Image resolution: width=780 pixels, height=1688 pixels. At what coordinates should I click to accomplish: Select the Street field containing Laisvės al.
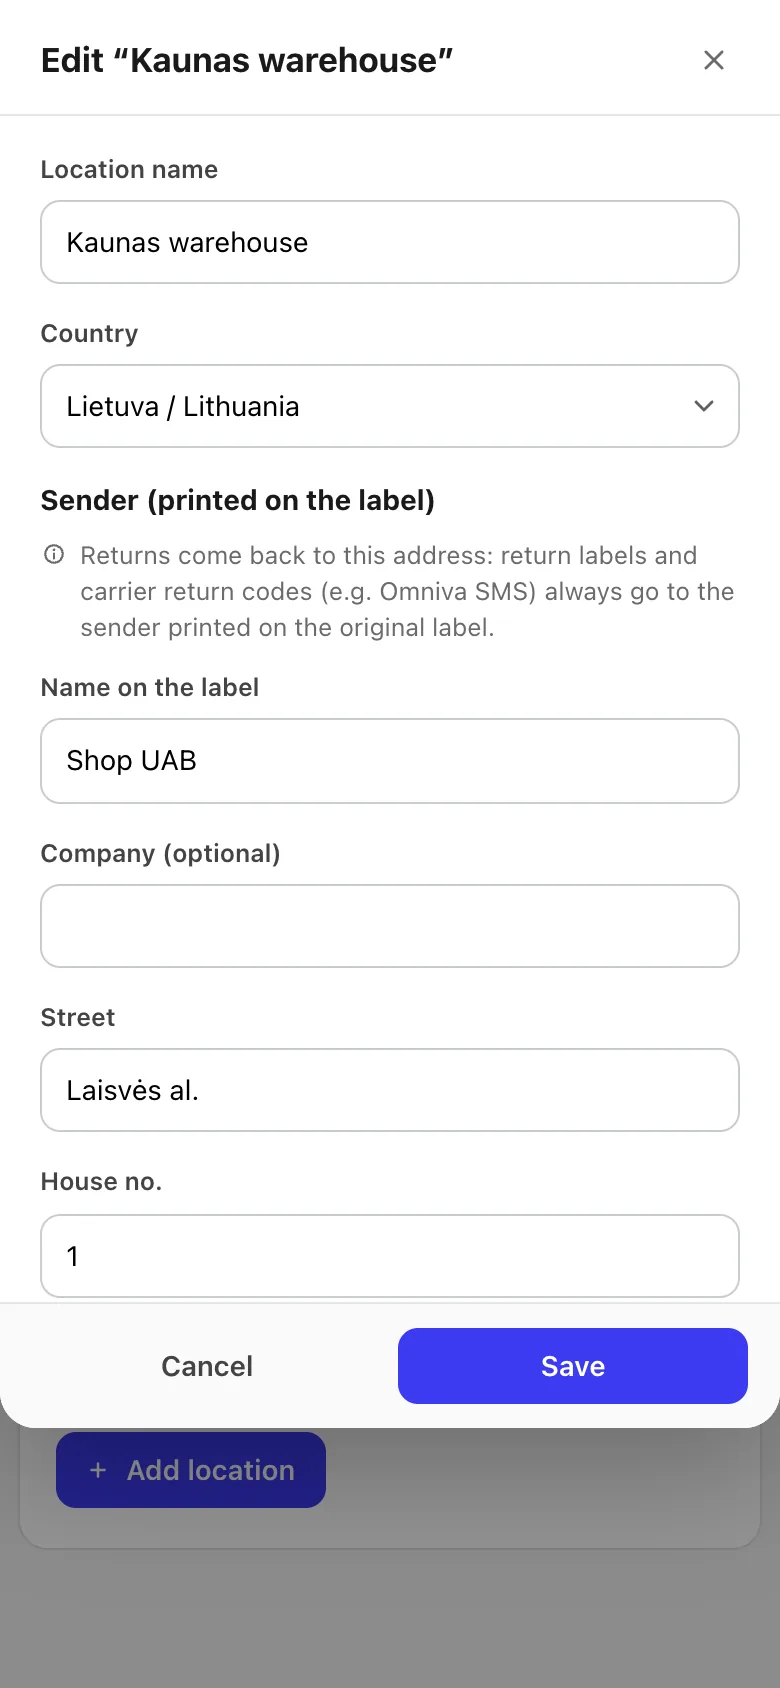click(x=390, y=1090)
